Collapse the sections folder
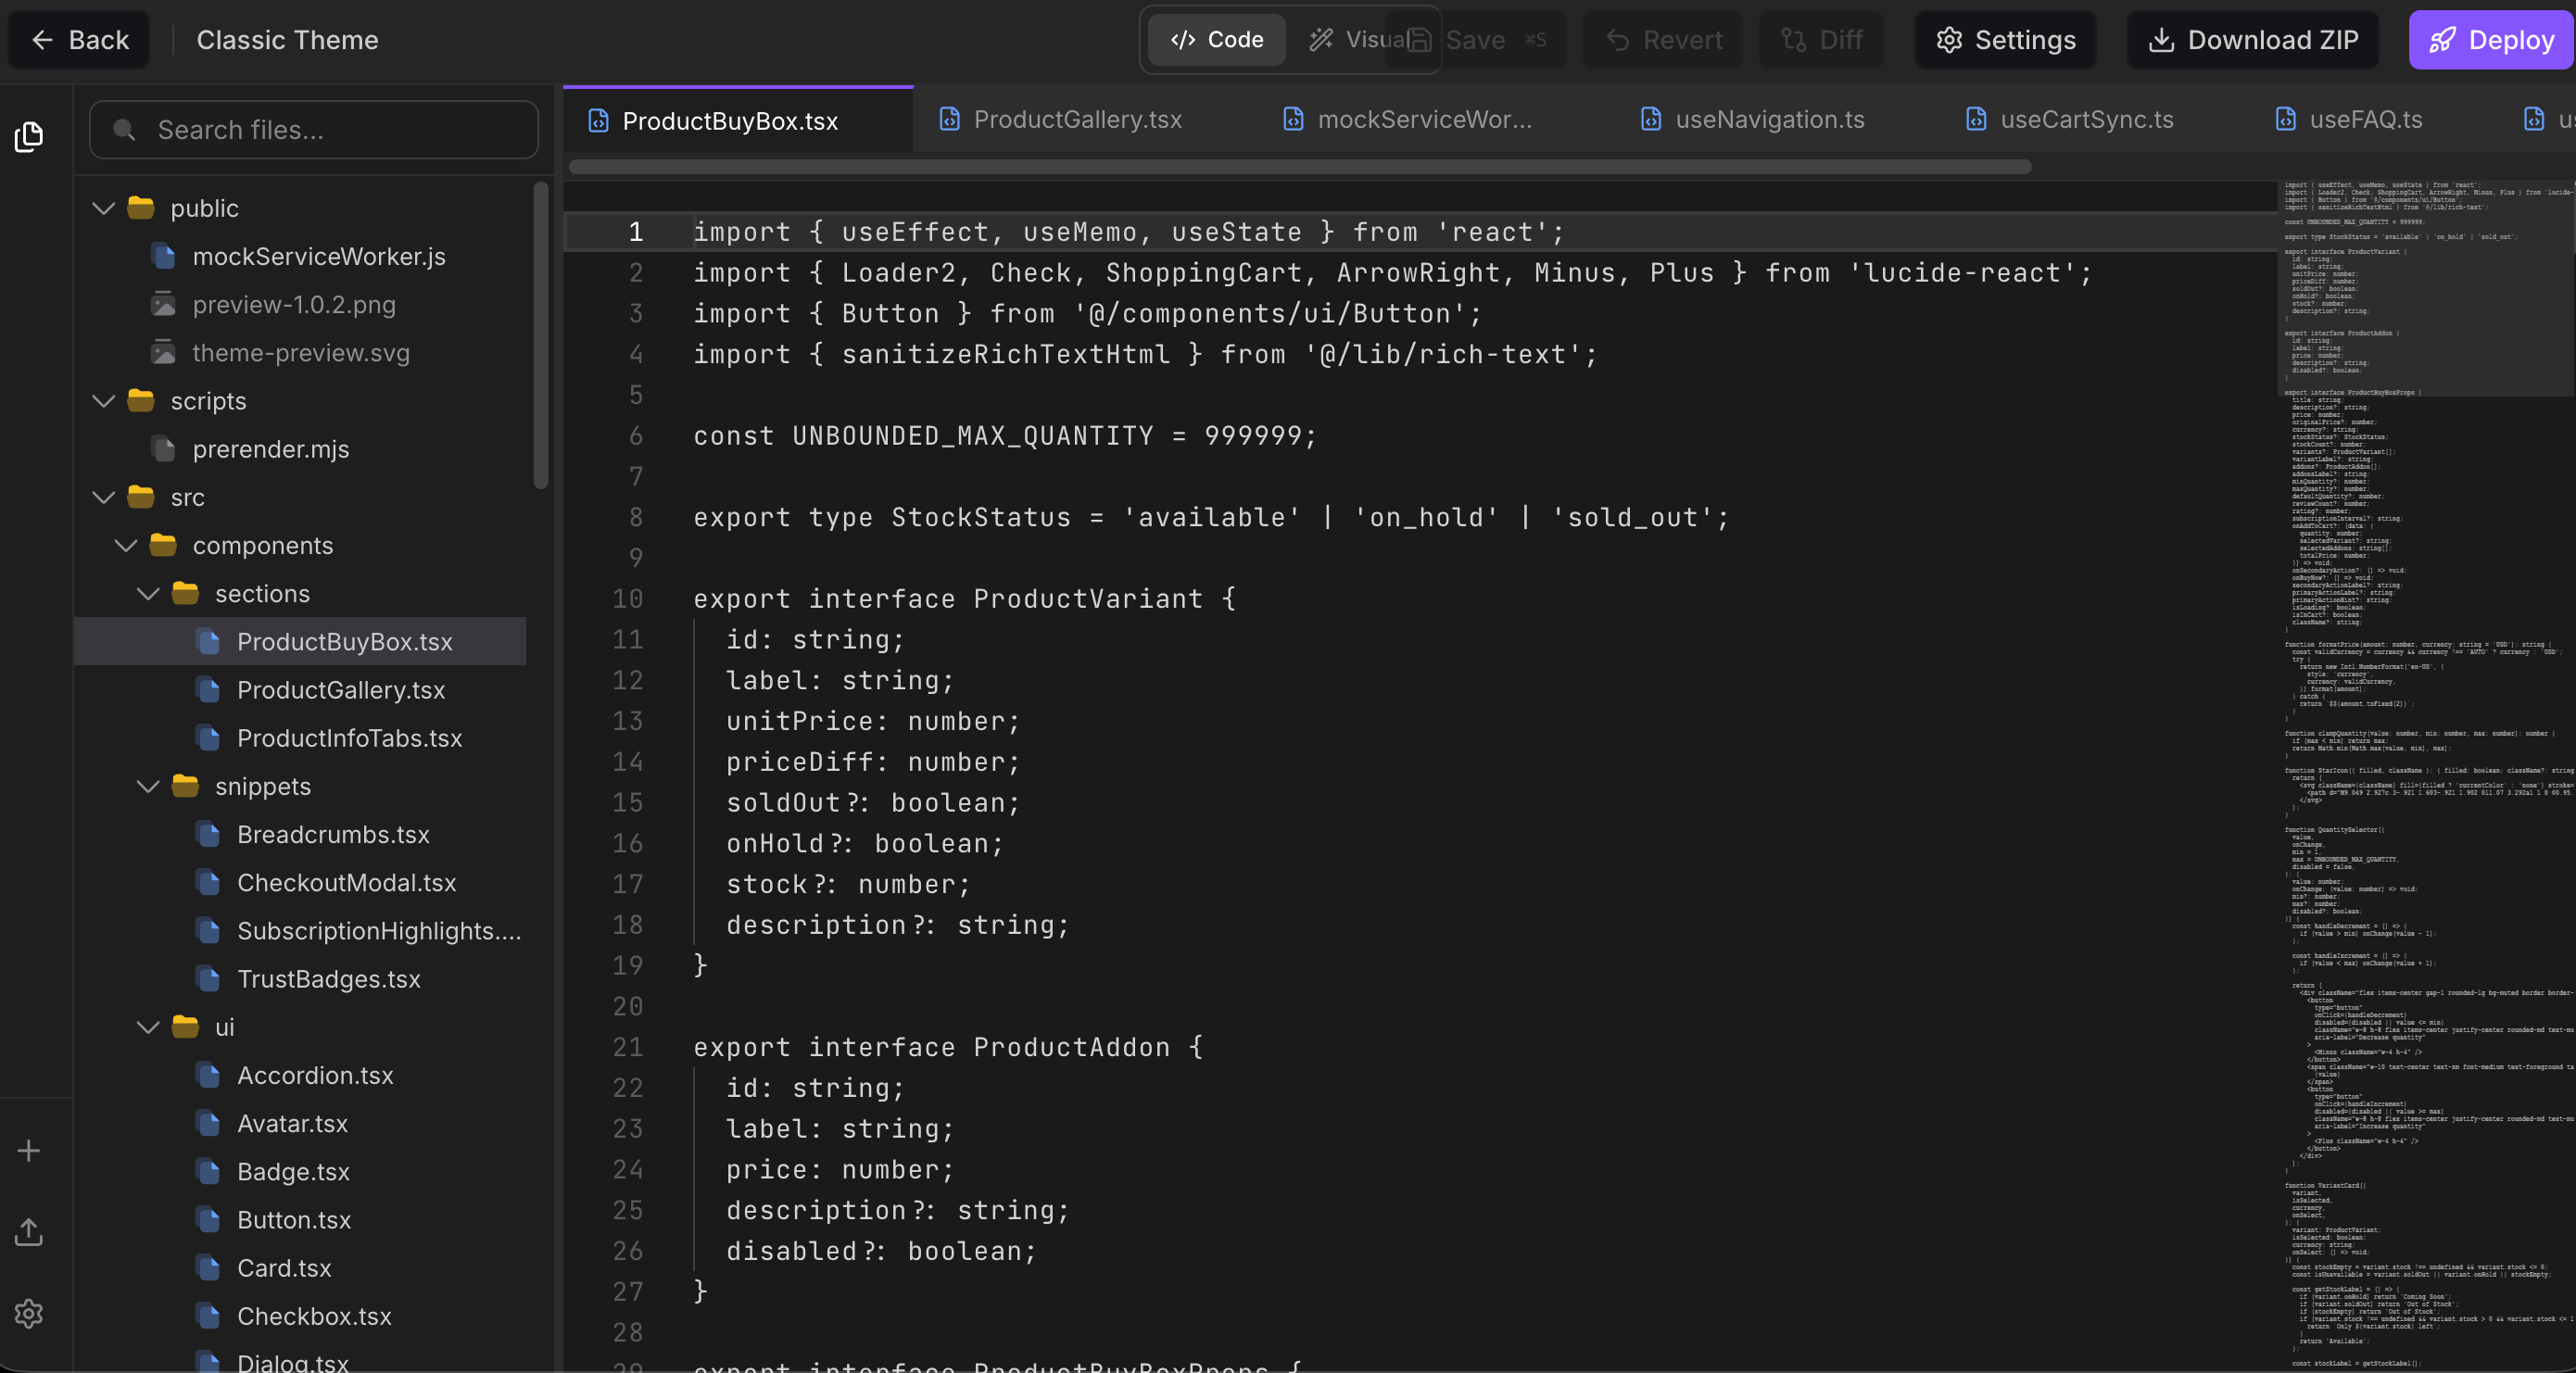Screen dimensions: 2576x1373 click(148, 594)
